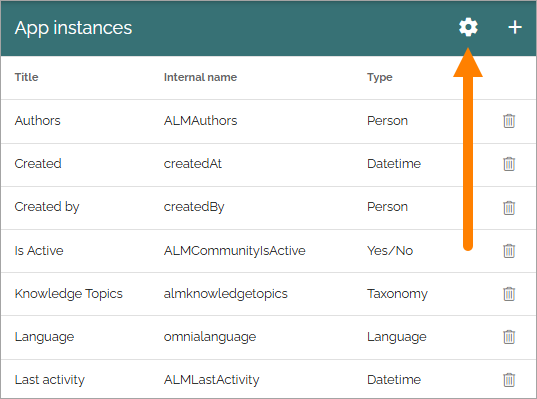Select the almknowledgetopics internal name
Viewport: 537px width, 399px height.
[226, 294]
